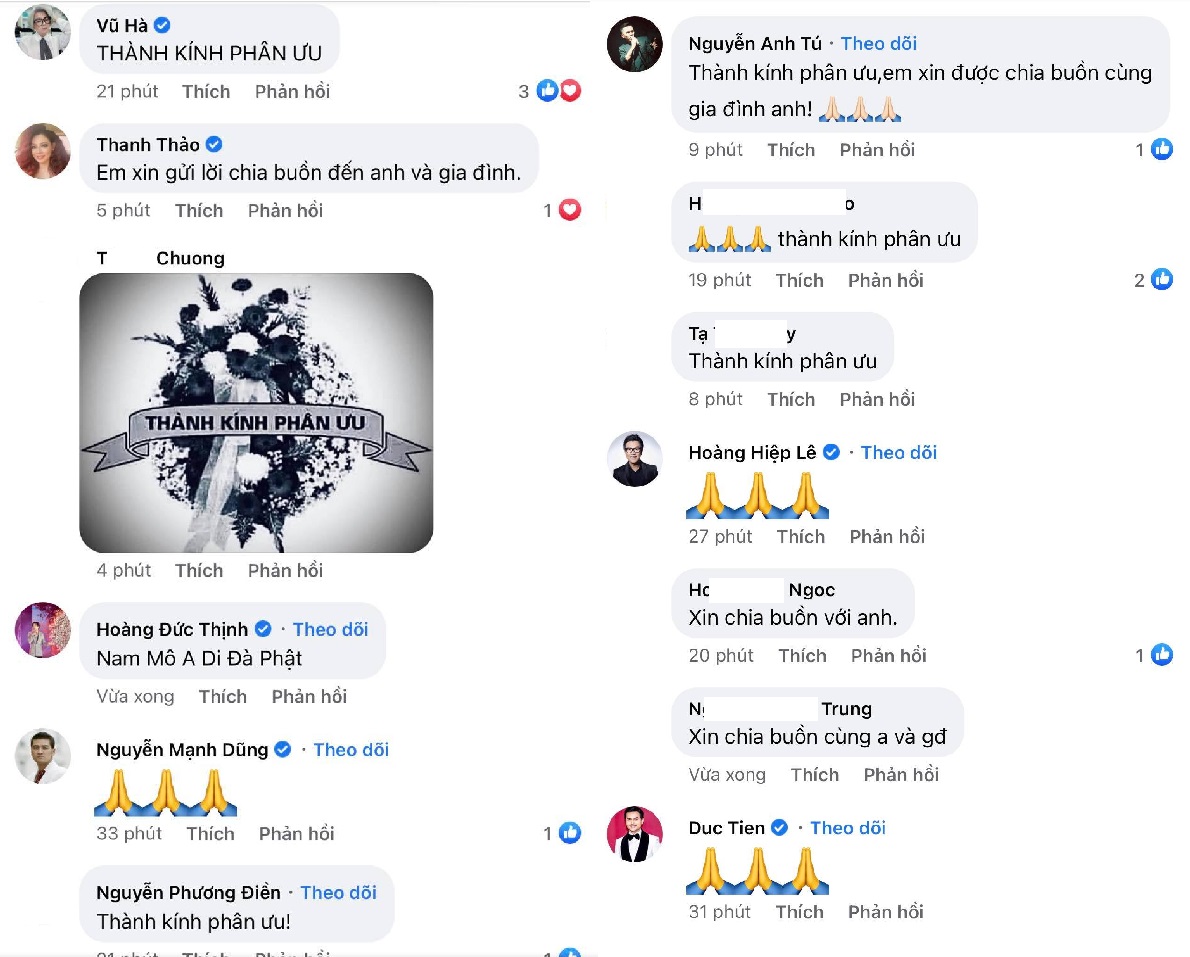View the heart reaction on Thanh Thảo's comment
The image size is (1190, 957).
[570, 210]
